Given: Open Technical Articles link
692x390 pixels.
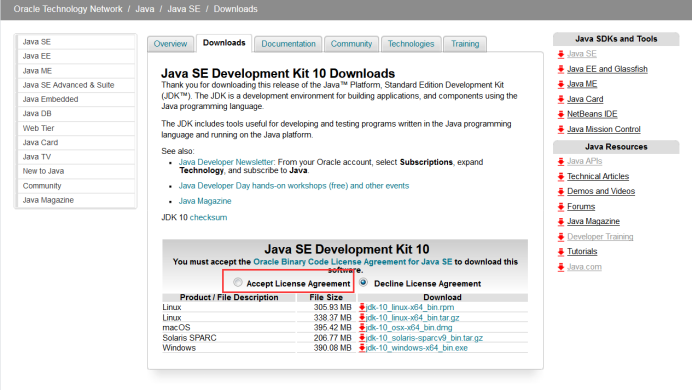Looking at the screenshot, I should 598,176.
